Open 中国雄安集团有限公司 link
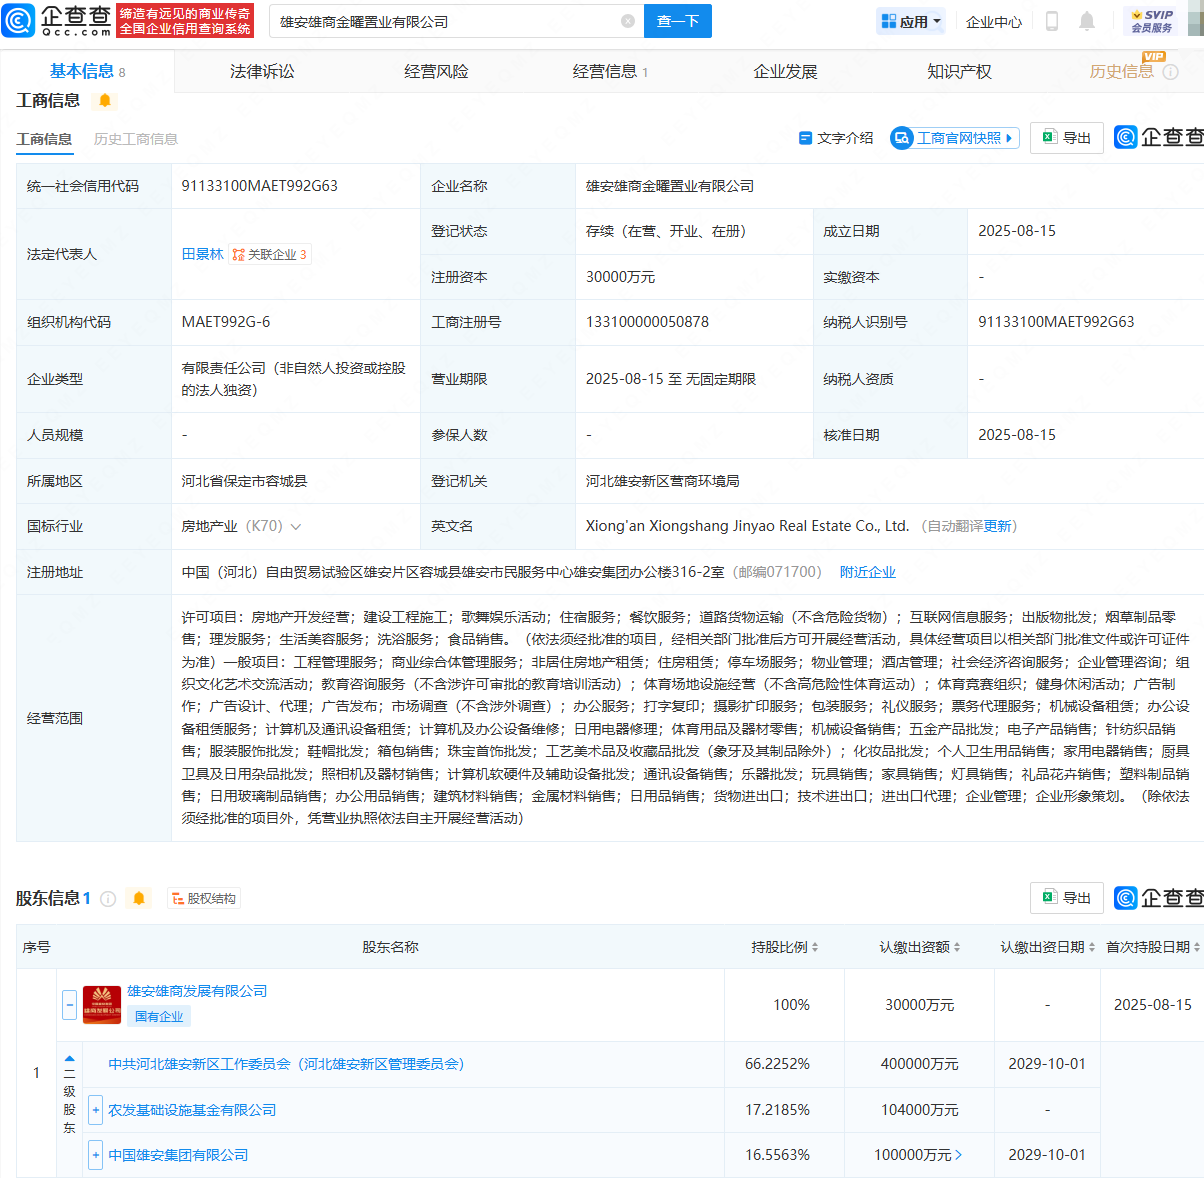 coord(178,1155)
